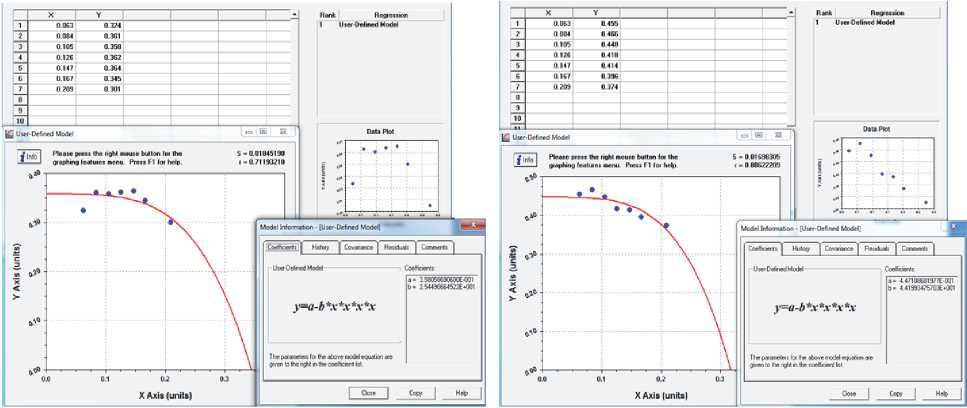Select coefficient b row in the right Model Information dialog
The height and width of the screenshot is (408, 967).
coord(921,286)
